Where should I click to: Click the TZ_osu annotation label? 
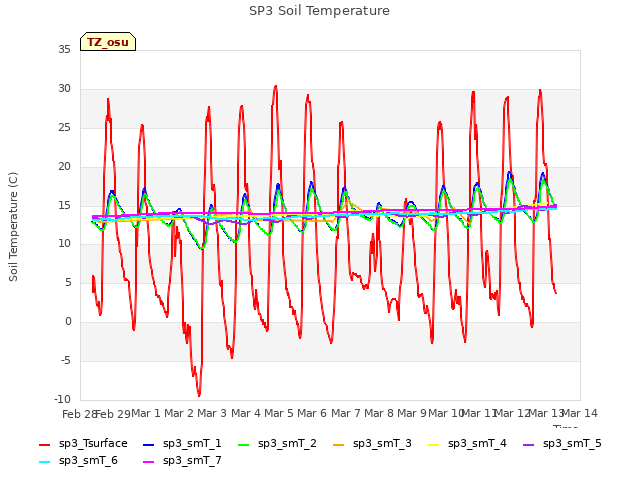(108, 42)
